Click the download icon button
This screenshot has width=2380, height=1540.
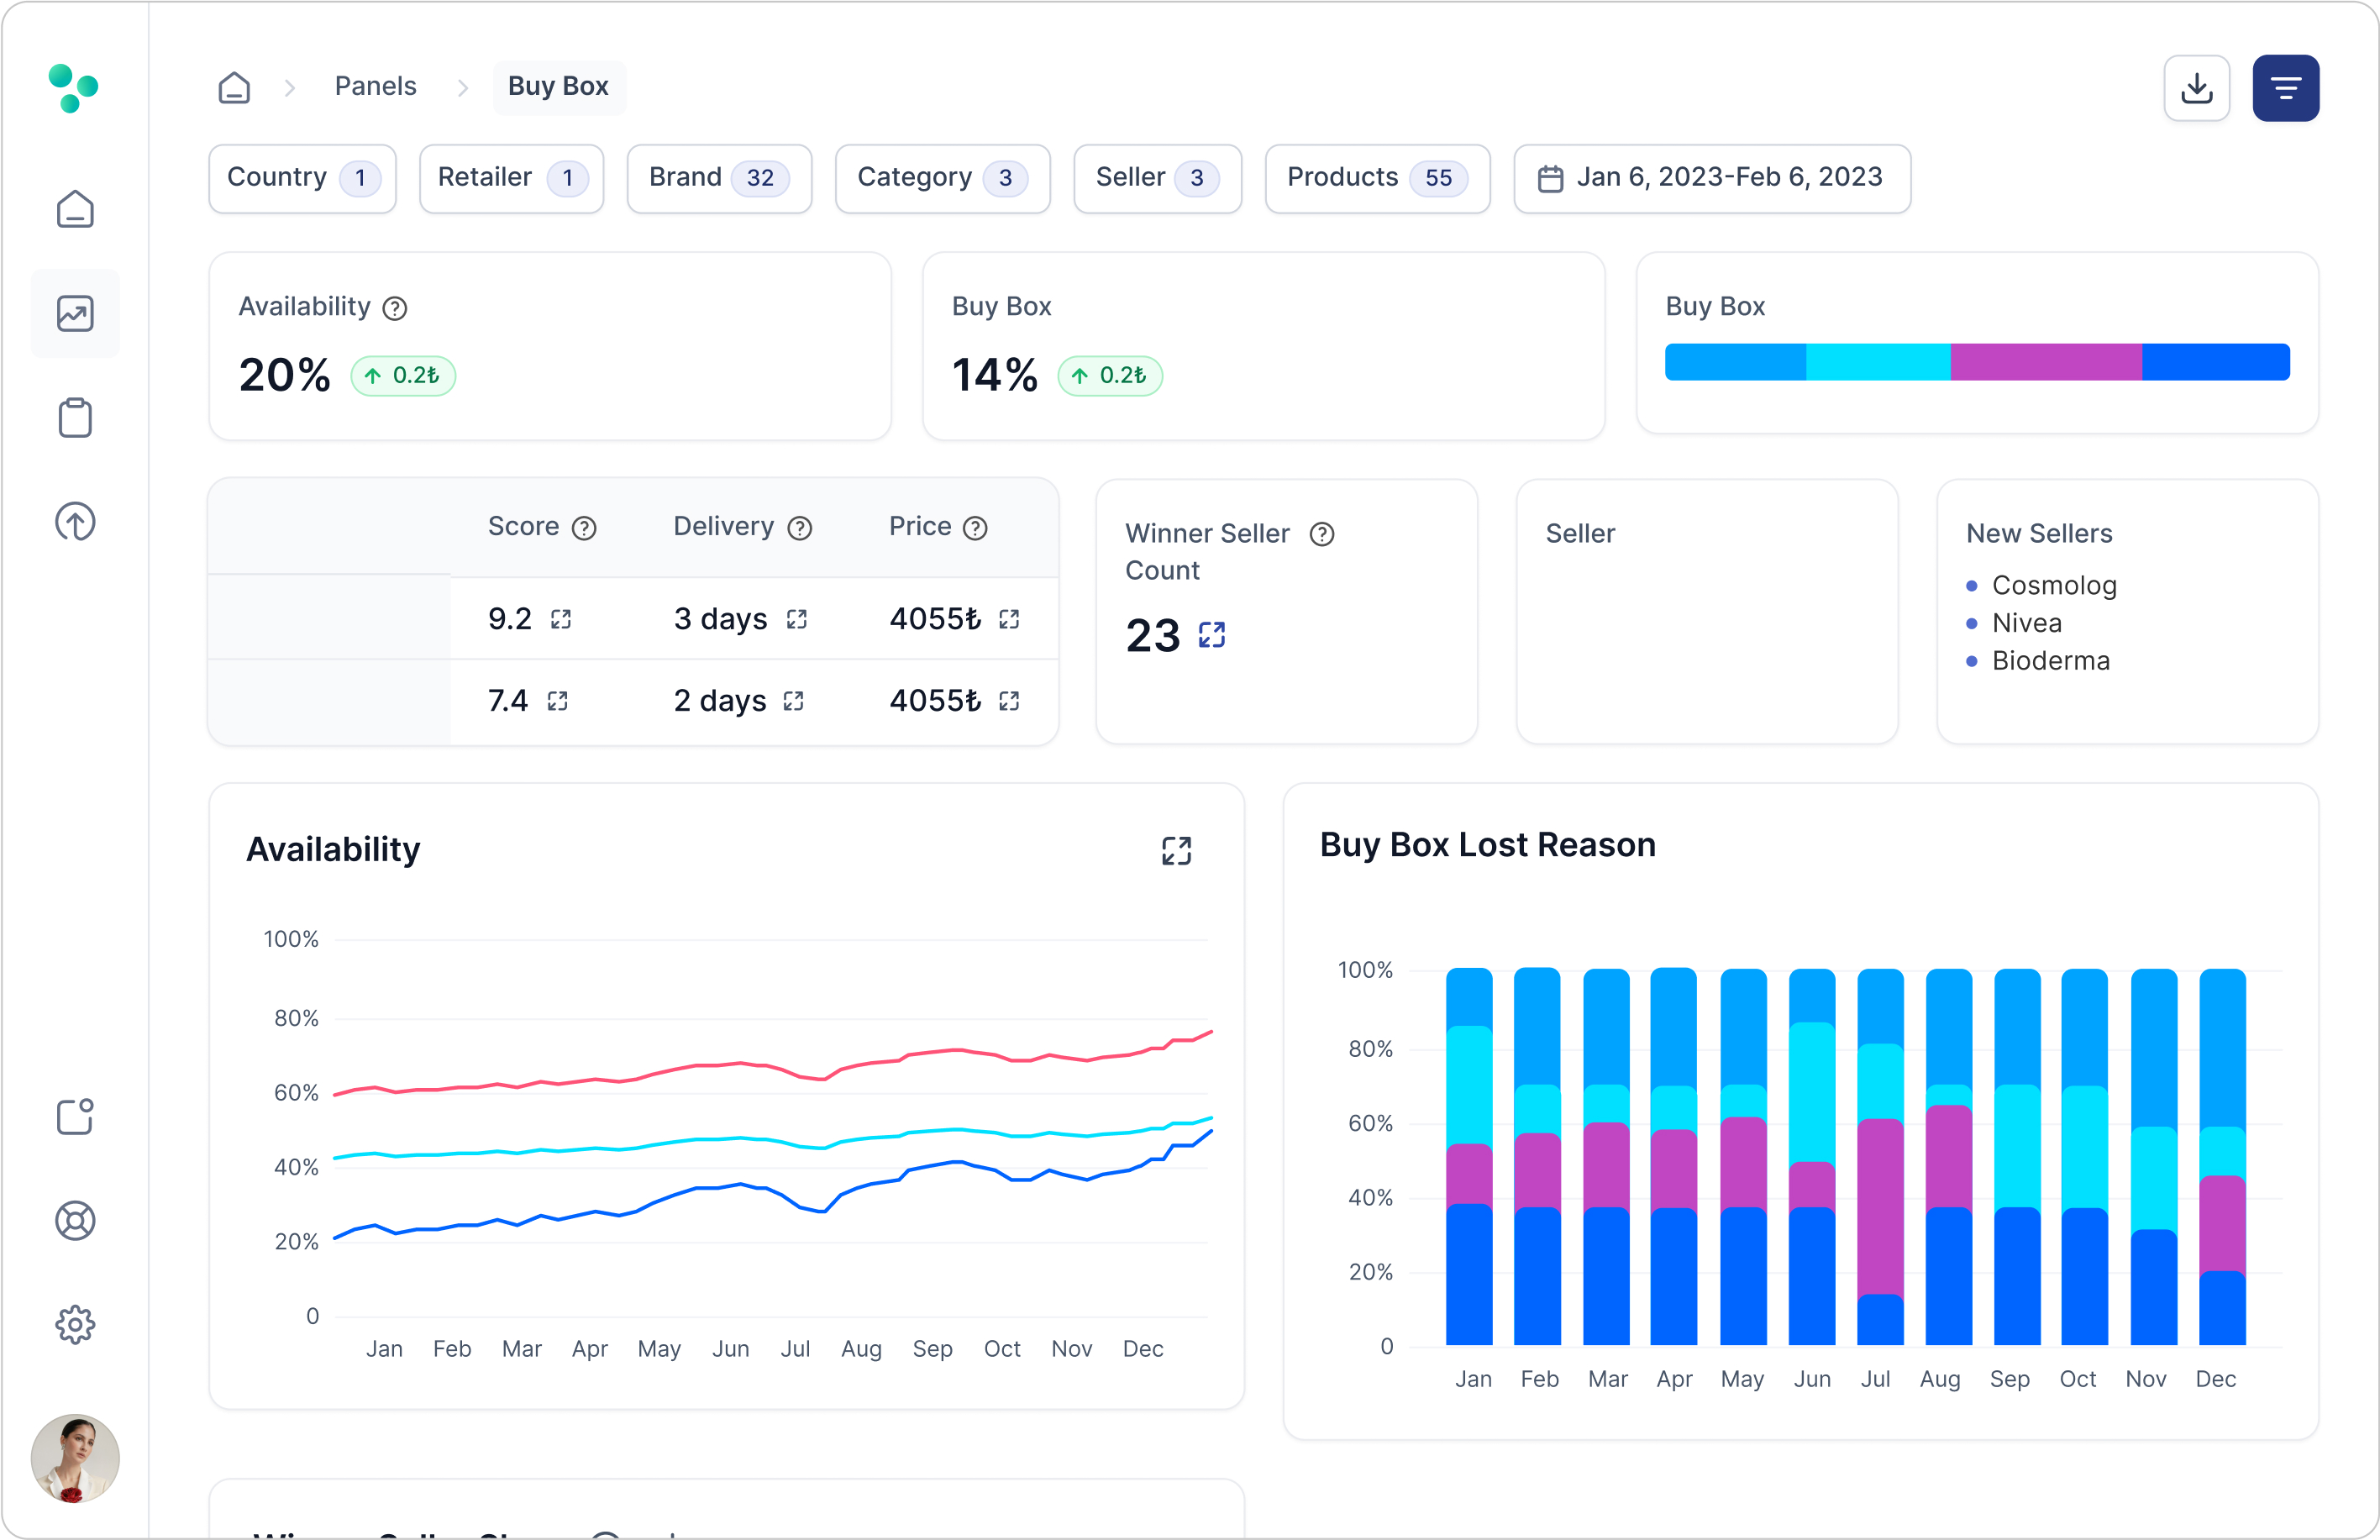tap(2196, 88)
